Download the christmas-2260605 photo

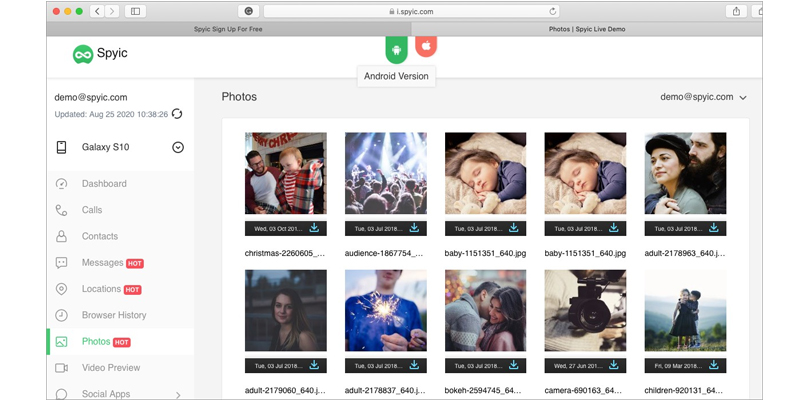[x=314, y=228]
